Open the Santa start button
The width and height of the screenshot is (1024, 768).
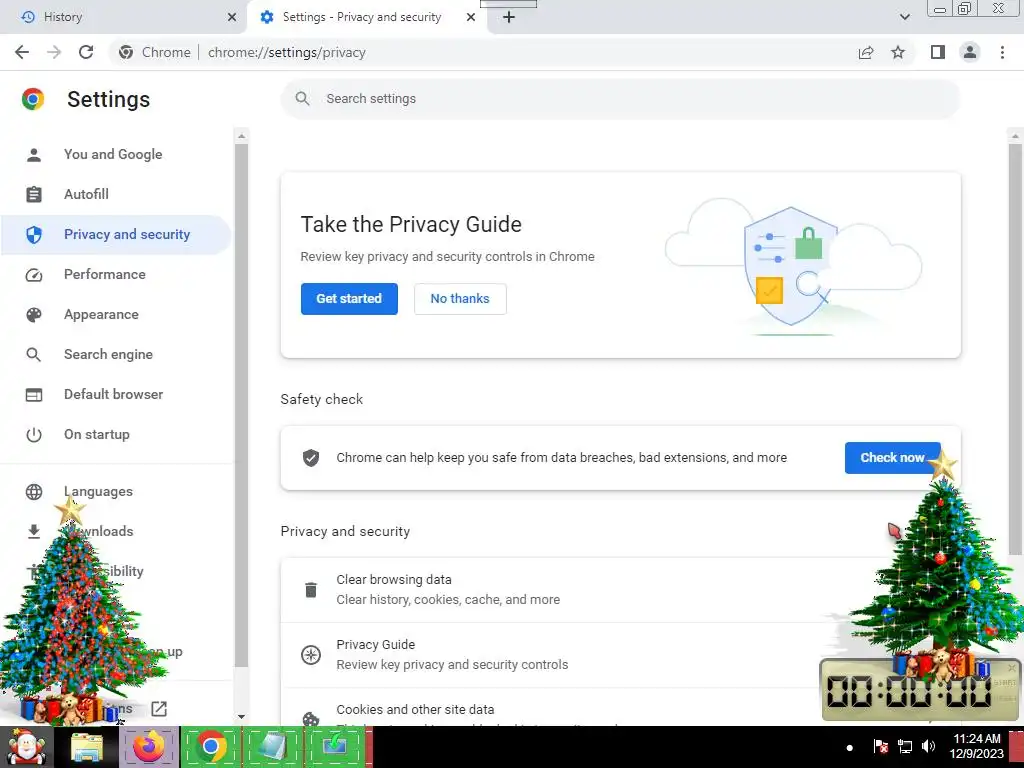pos(26,747)
